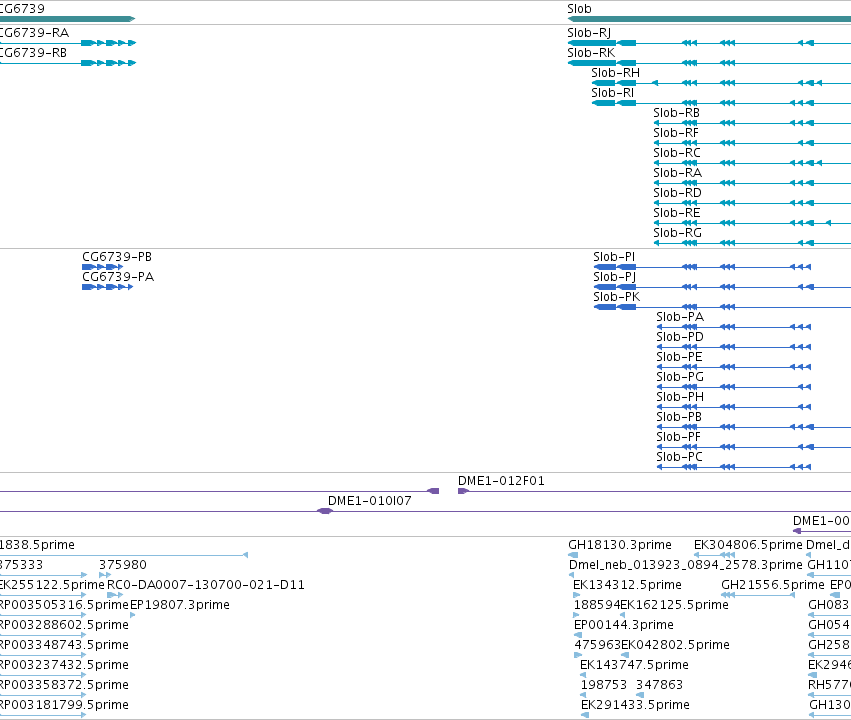Click the Dmel_neb_013923_0894_2578.3prime label
Screen dimensions: 851x720
click(x=685, y=565)
